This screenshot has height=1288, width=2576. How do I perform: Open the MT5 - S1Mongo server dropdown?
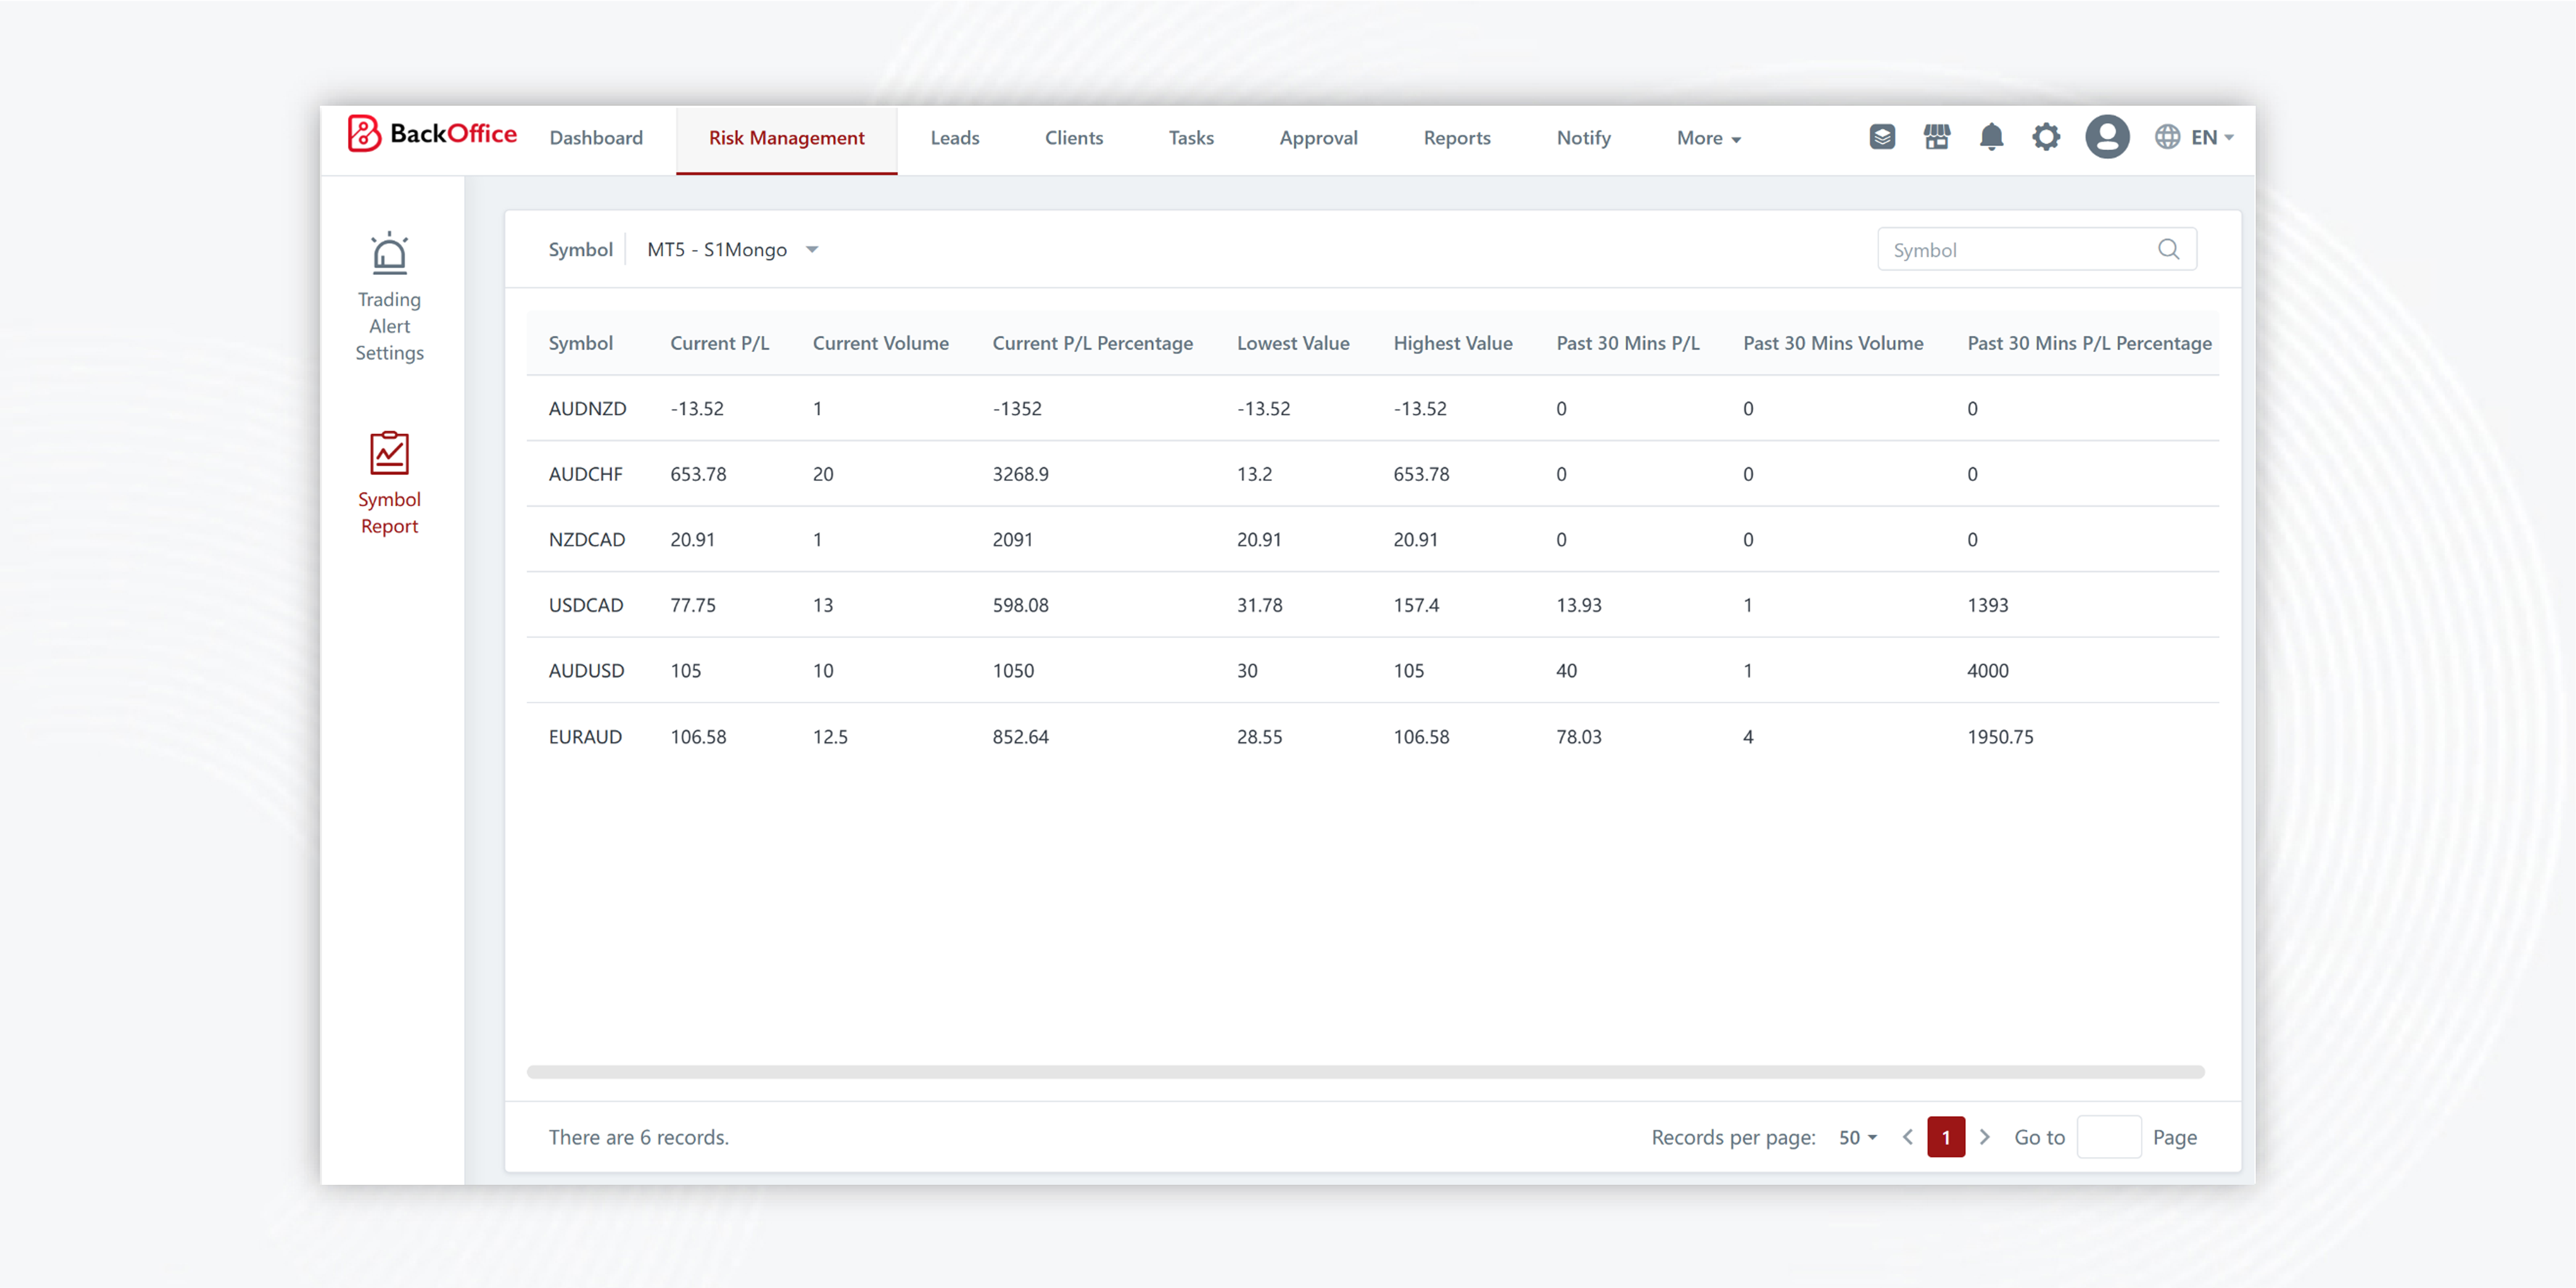[732, 249]
